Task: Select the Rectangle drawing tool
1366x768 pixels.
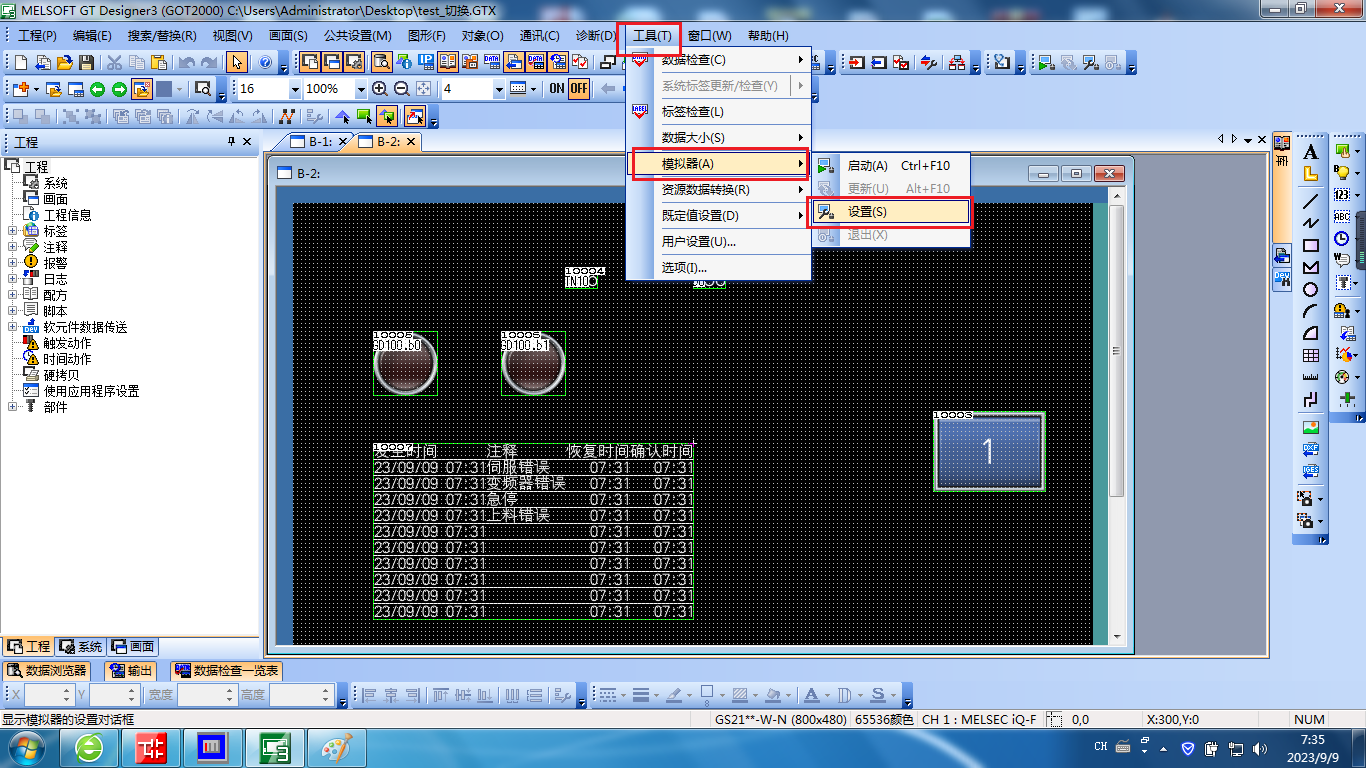Action: [1310, 245]
